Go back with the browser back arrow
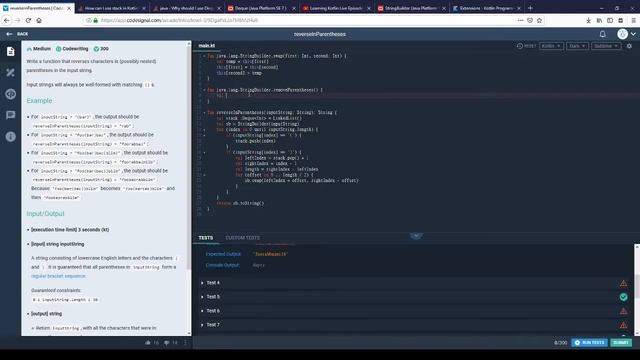This screenshot has height=360, width=640. (7, 20)
